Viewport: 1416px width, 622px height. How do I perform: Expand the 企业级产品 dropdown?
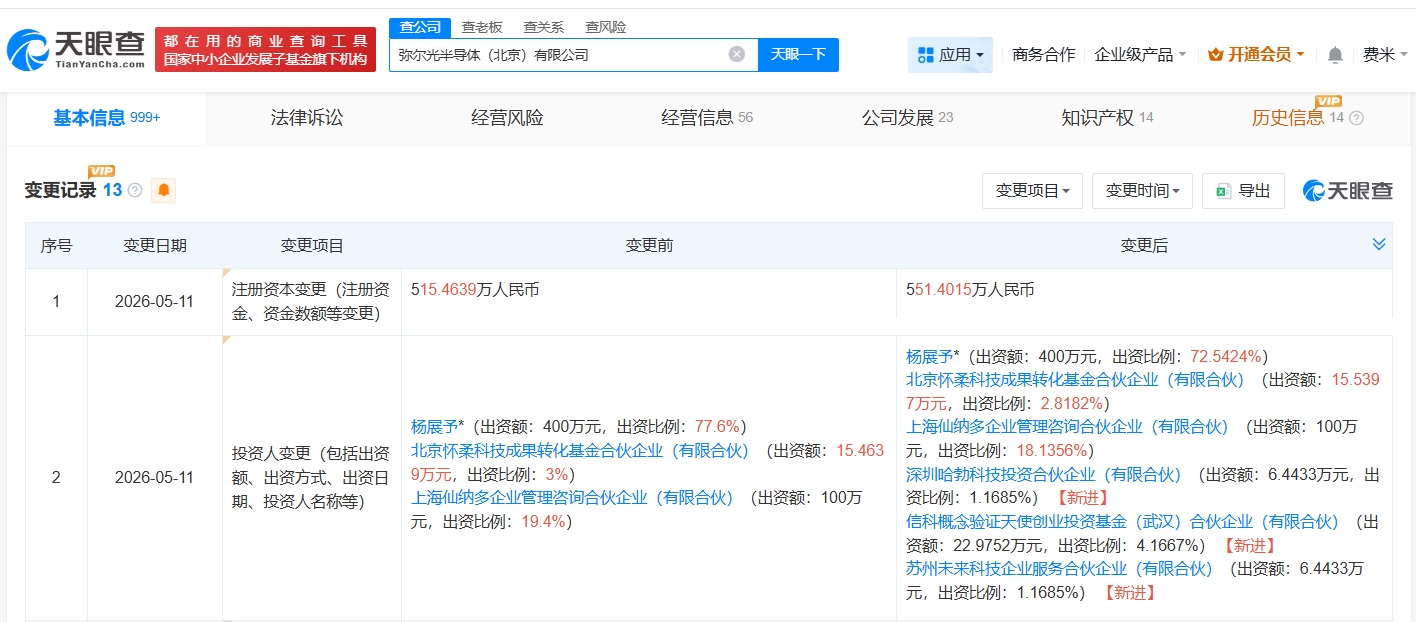[1140, 55]
